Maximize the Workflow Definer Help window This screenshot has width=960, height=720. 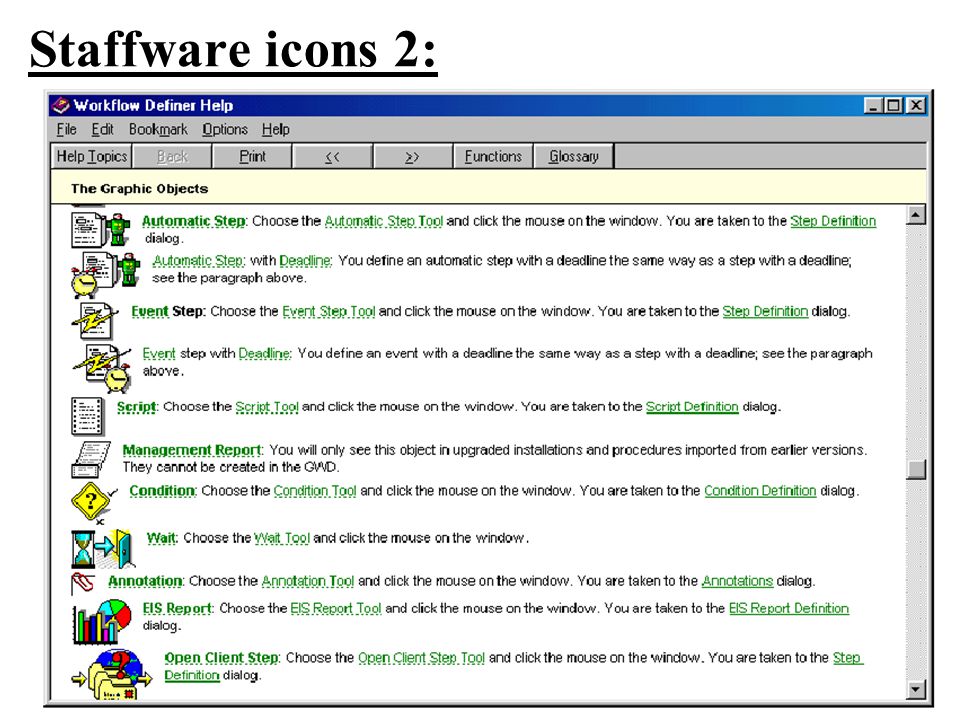[893, 105]
